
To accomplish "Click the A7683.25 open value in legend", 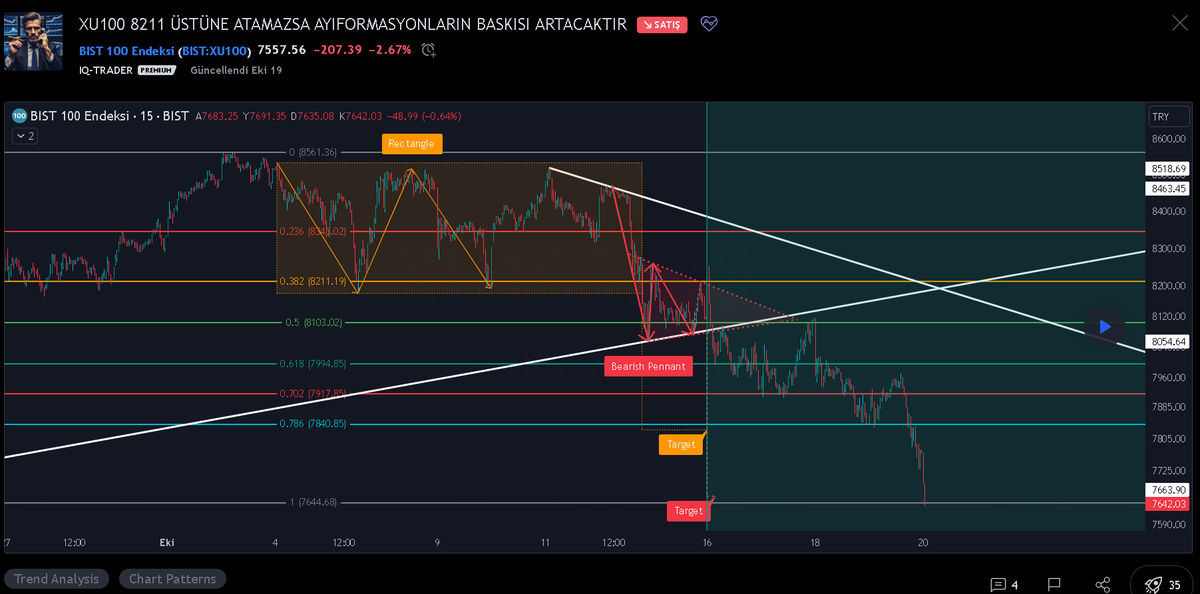I will pyautogui.click(x=219, y=116).
